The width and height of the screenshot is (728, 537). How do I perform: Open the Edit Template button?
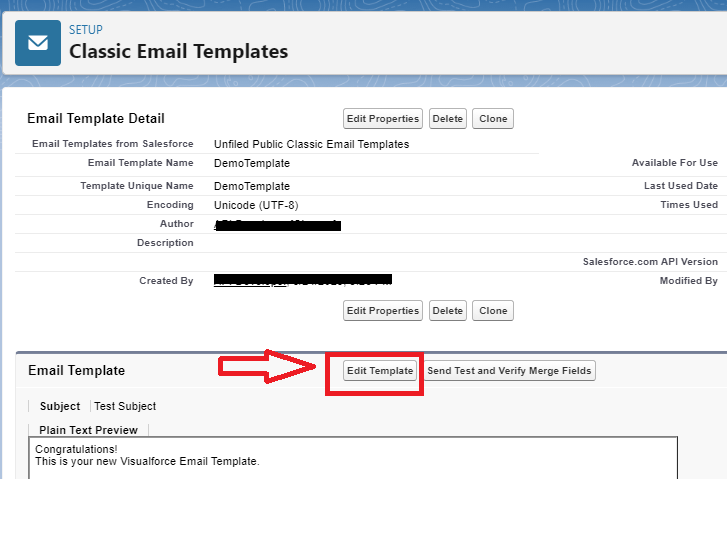[x=380, y=371]
